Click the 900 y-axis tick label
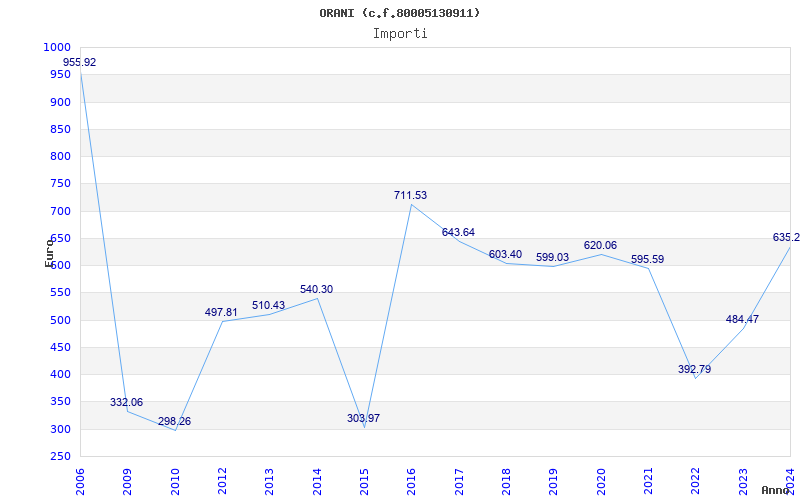The width and height of the screenshot is (800, 500). (60, 102)
